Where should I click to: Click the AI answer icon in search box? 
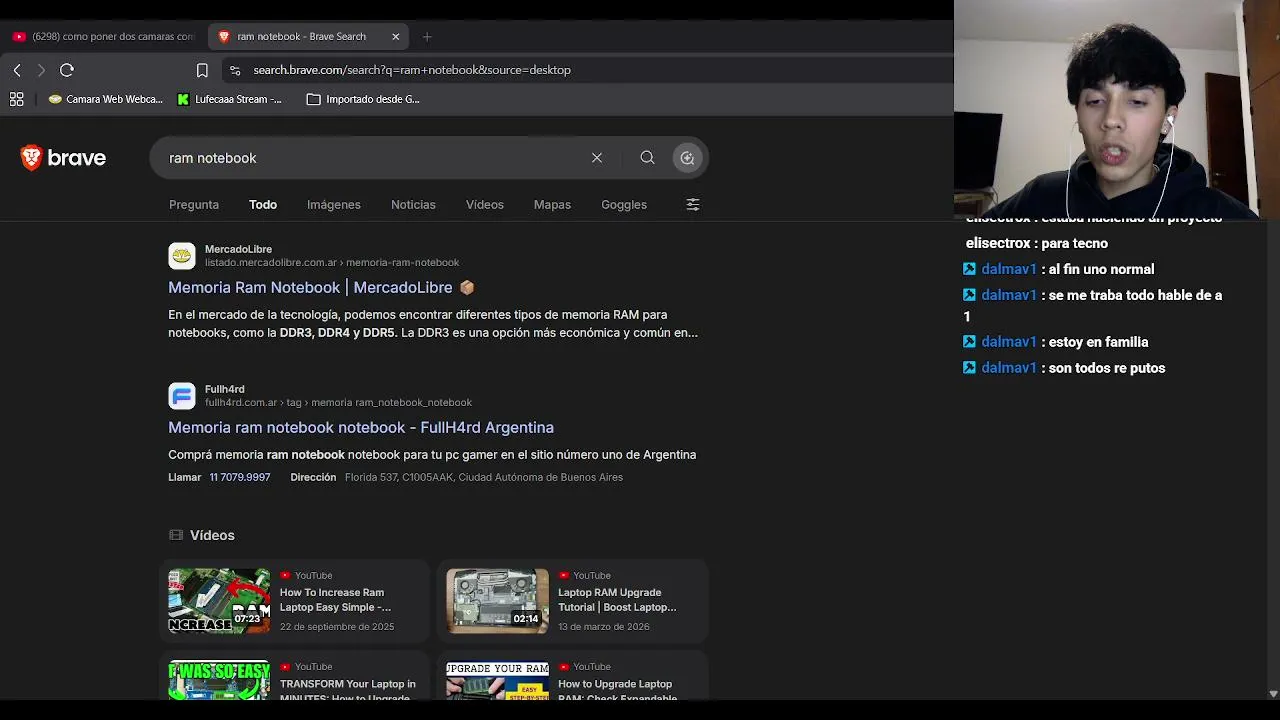(687, 158)
